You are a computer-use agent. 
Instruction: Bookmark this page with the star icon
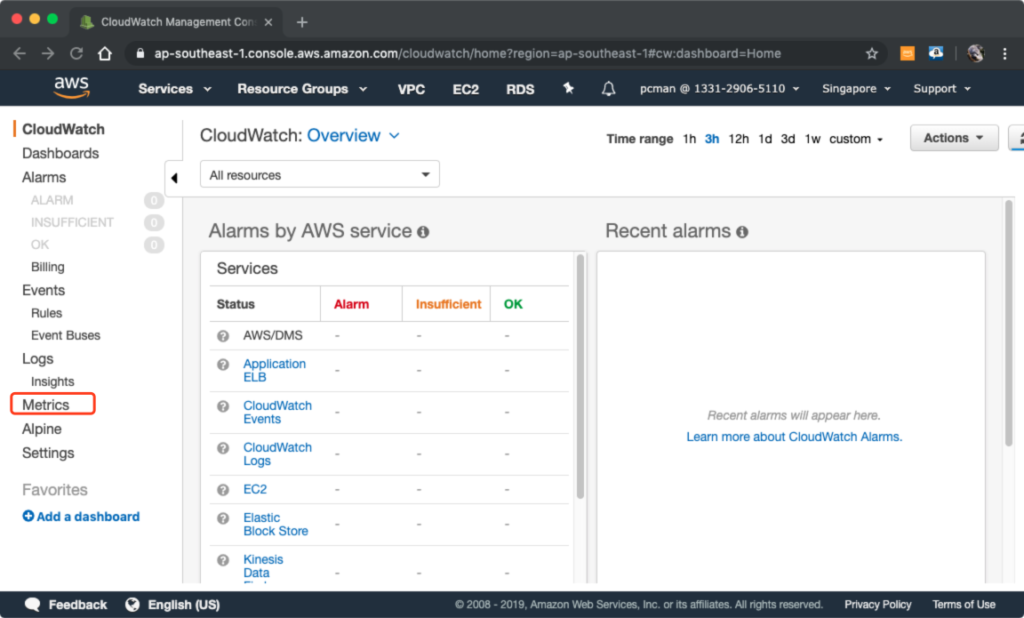(872, 54)
